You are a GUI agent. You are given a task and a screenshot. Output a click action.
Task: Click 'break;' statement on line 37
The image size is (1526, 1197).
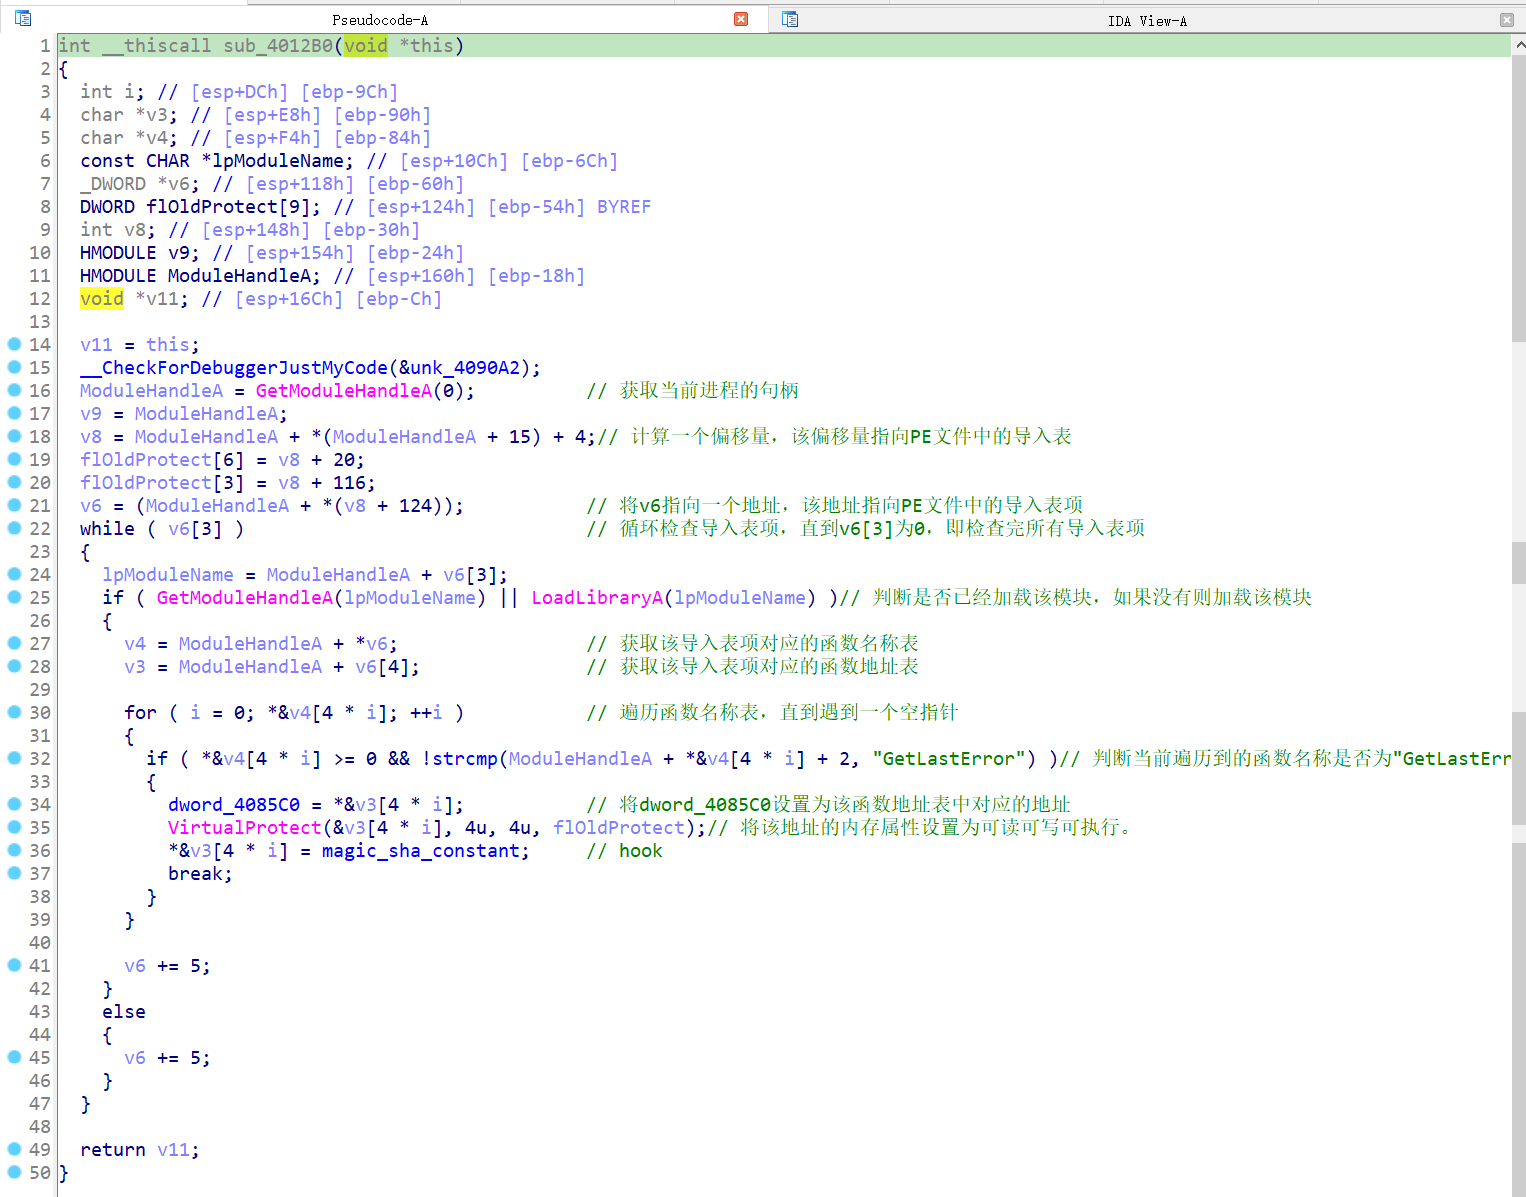pos(201,873)
